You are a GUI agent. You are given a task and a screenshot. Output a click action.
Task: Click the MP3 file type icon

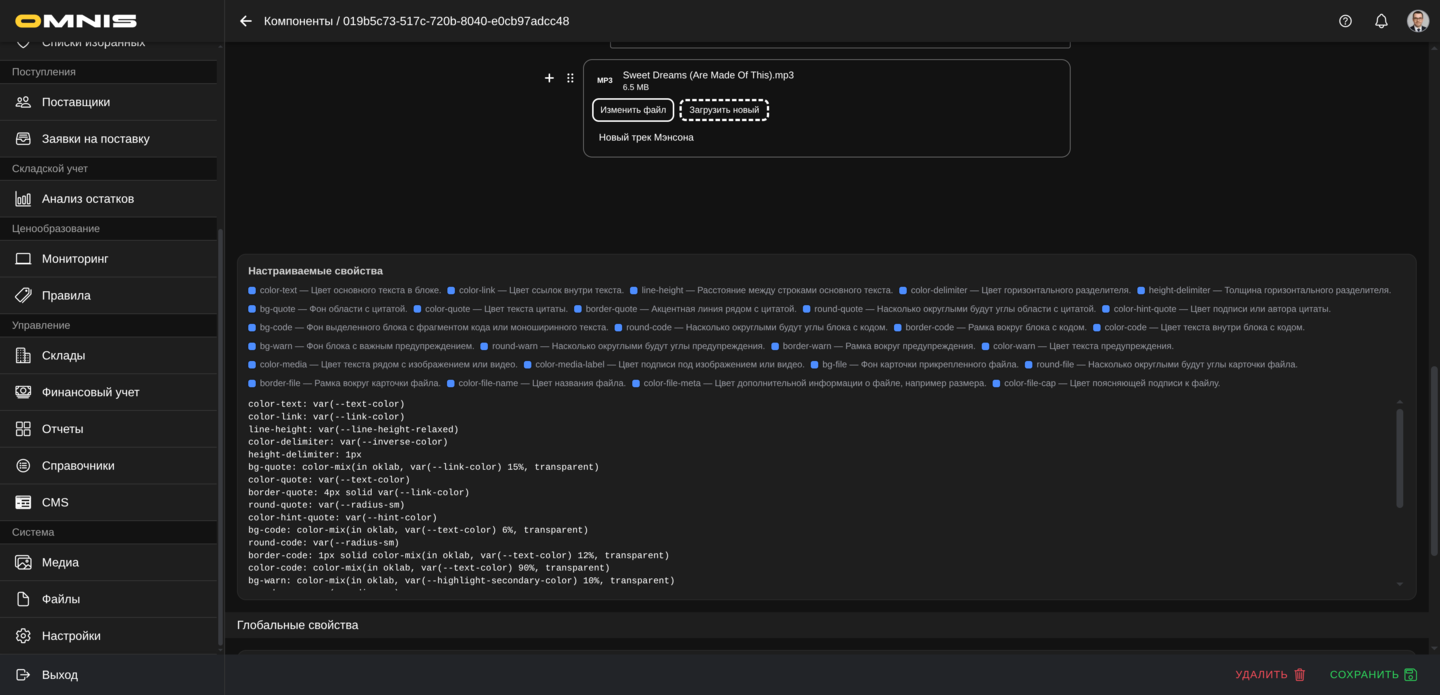point(605,80)
